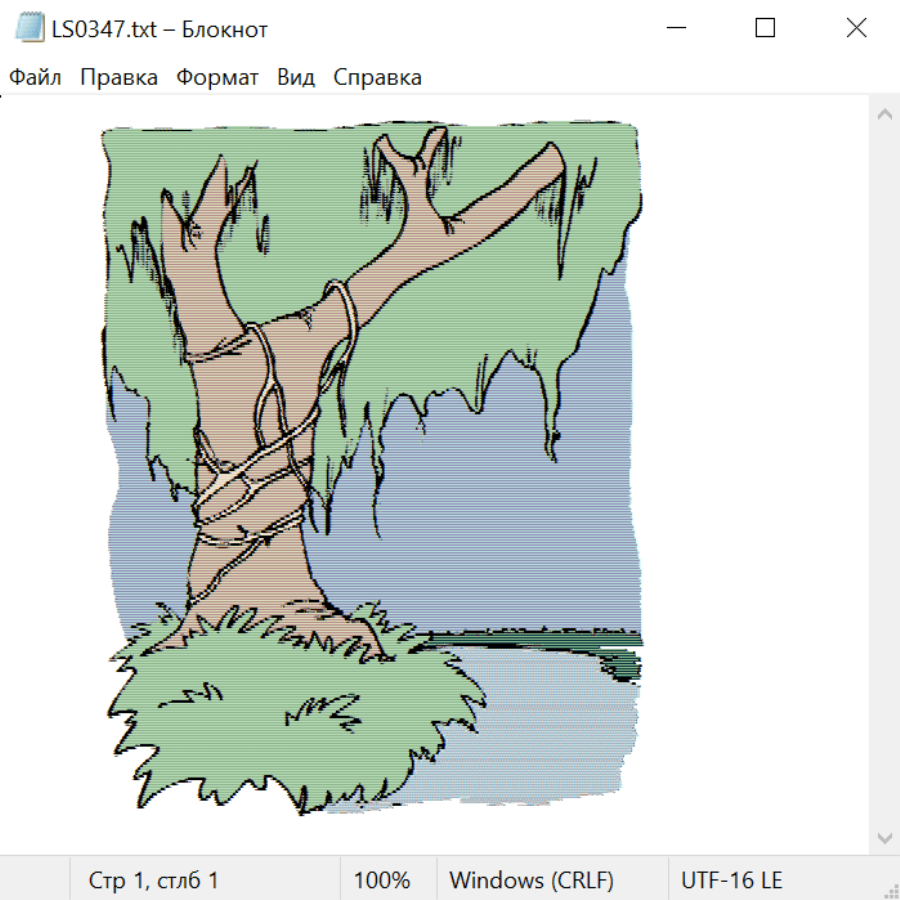This screenshot has height=900, width=900.
Task: Minimize the Блокнот window
Action: click(x=675, y=29)
